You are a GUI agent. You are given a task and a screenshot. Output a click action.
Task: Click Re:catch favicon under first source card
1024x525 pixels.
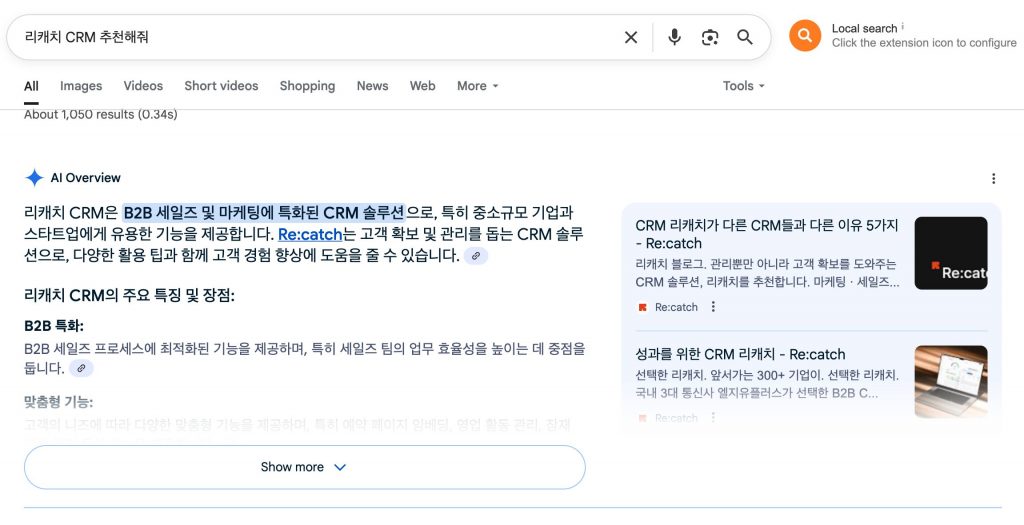643,307
